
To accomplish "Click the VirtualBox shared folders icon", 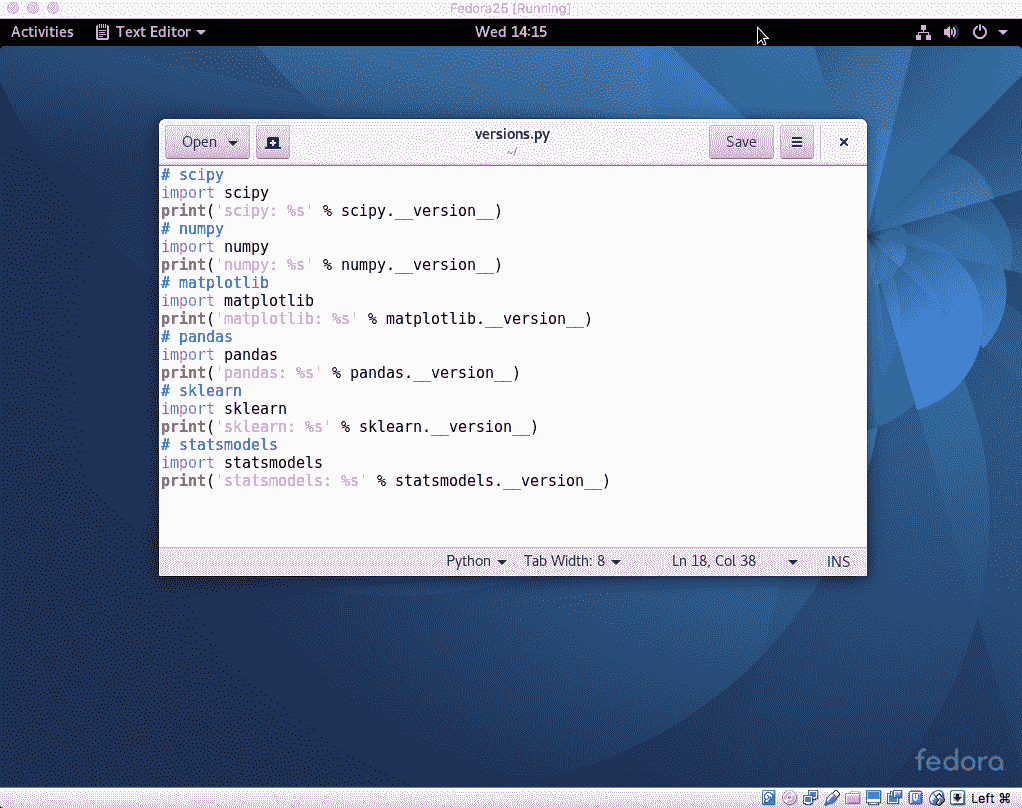I will 853,798.
